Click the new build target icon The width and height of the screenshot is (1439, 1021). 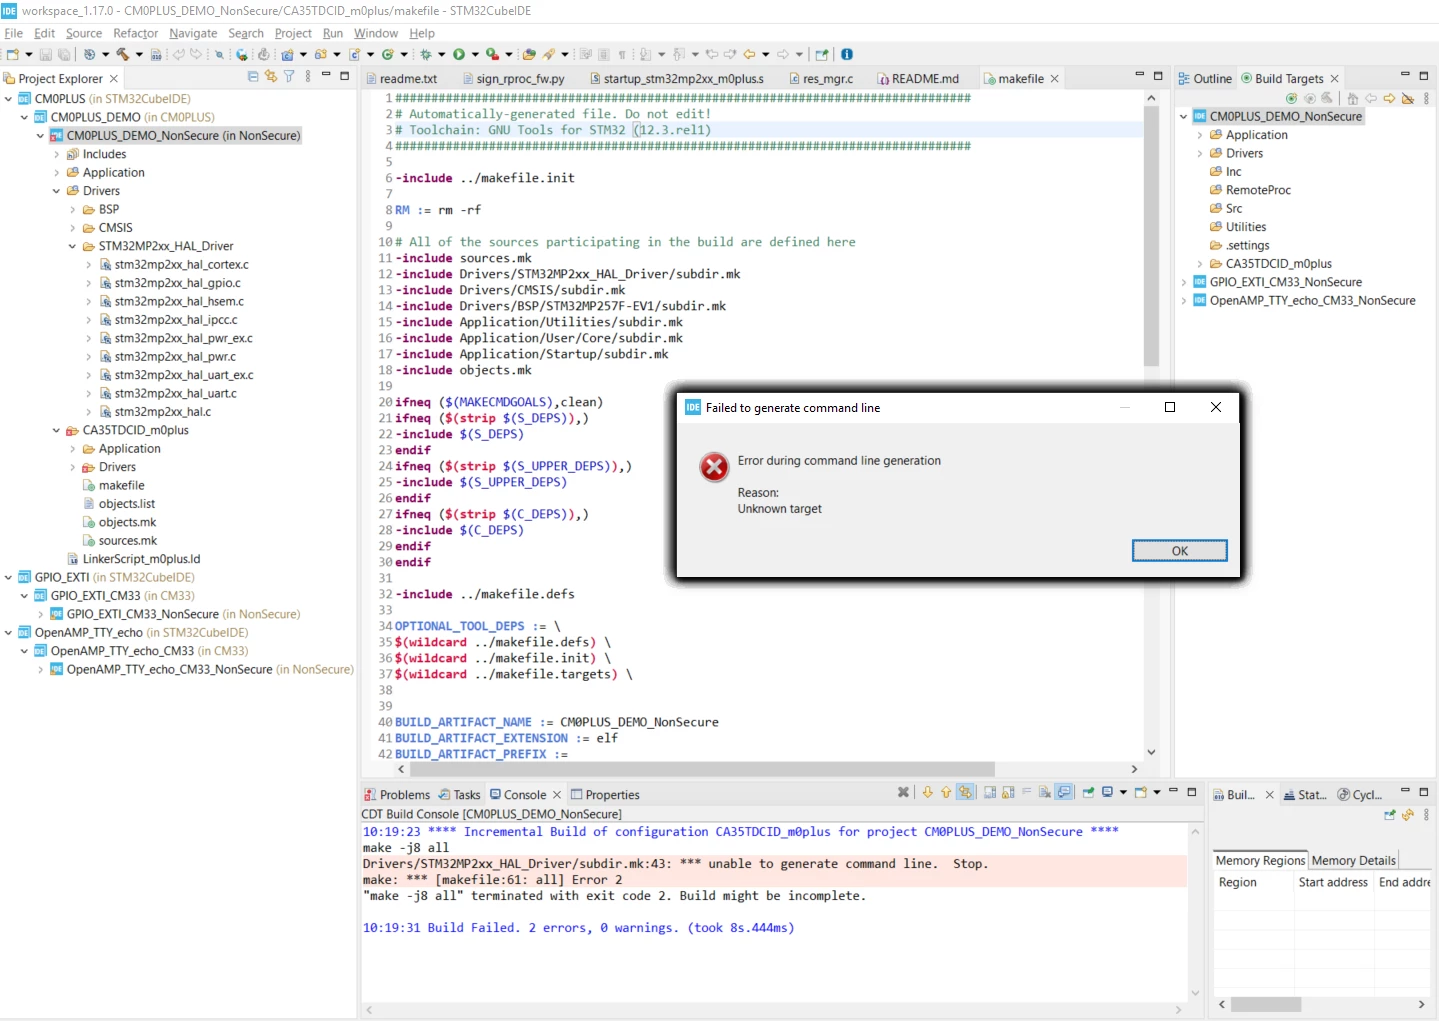pos(1291,98)
